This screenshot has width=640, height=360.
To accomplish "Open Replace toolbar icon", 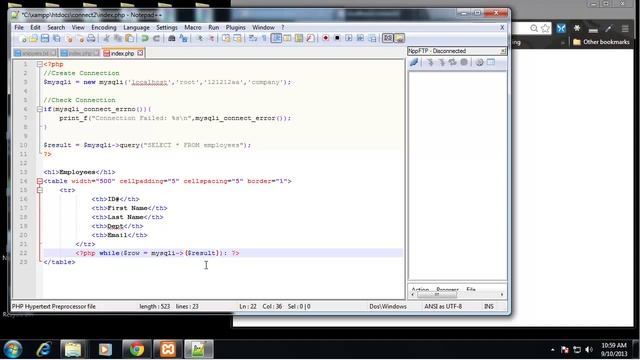I will point(184,38).
